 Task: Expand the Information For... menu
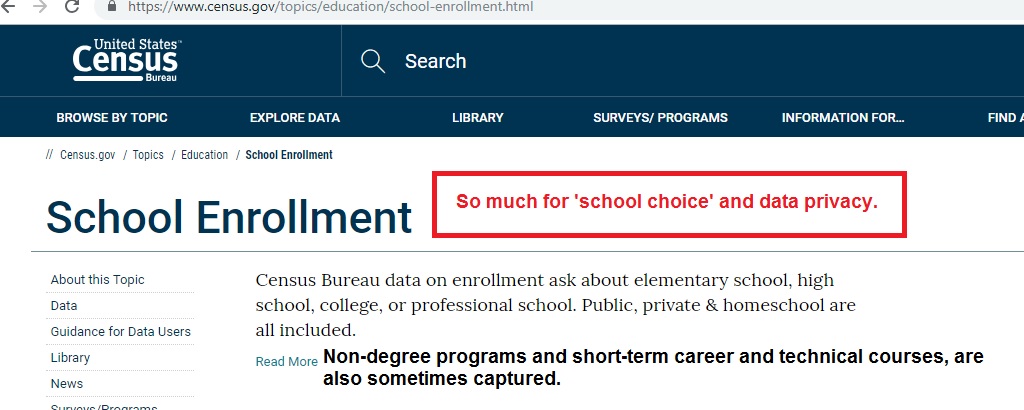(x=843, y=118)
